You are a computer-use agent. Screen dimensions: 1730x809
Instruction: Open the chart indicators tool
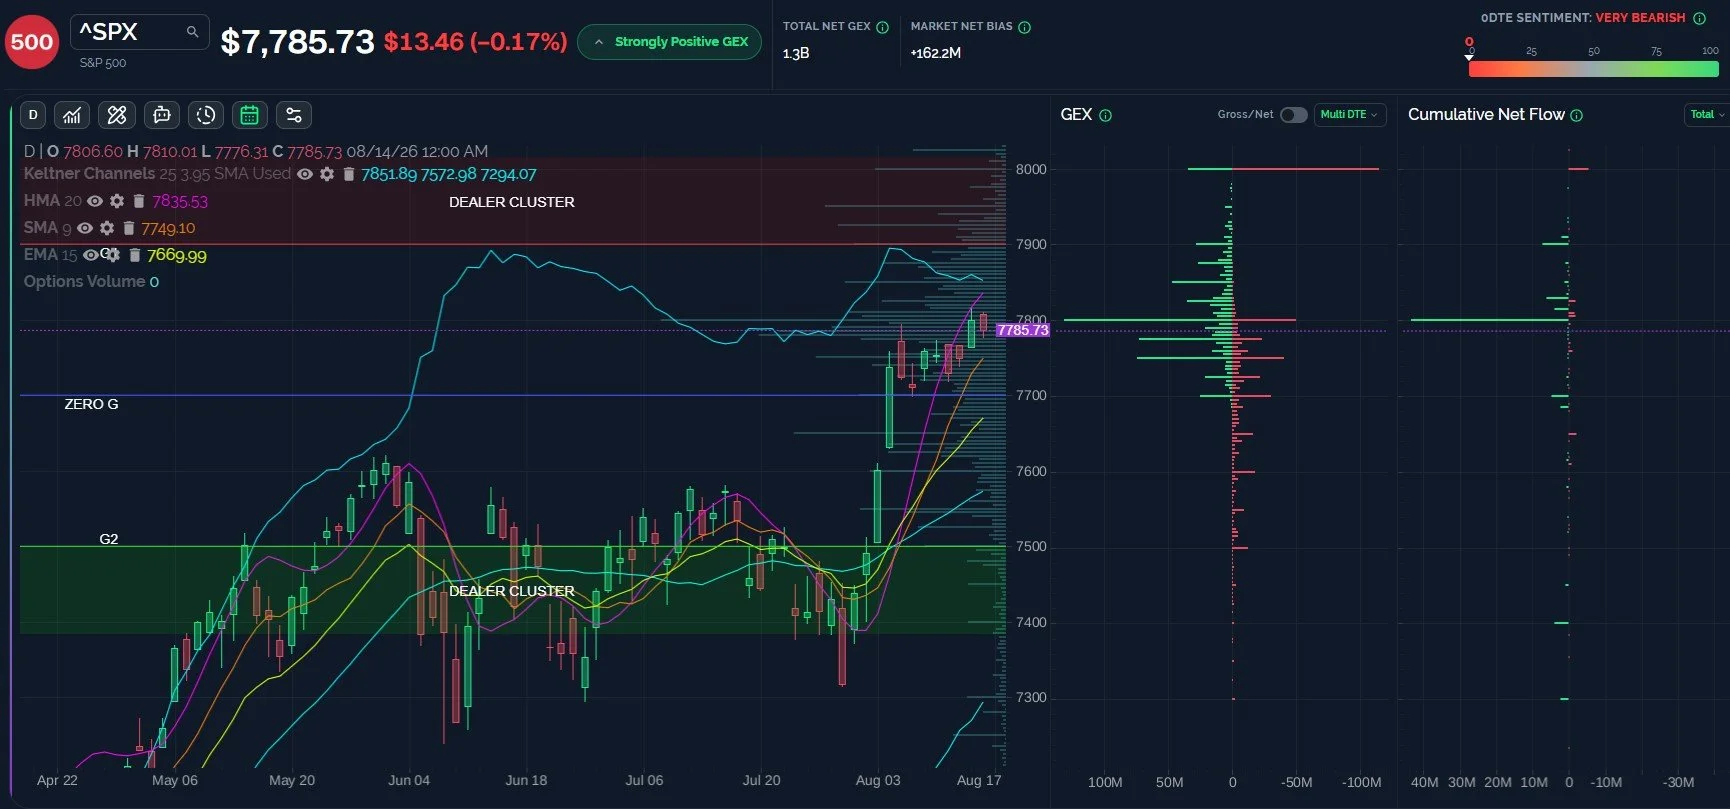(72, 115)
